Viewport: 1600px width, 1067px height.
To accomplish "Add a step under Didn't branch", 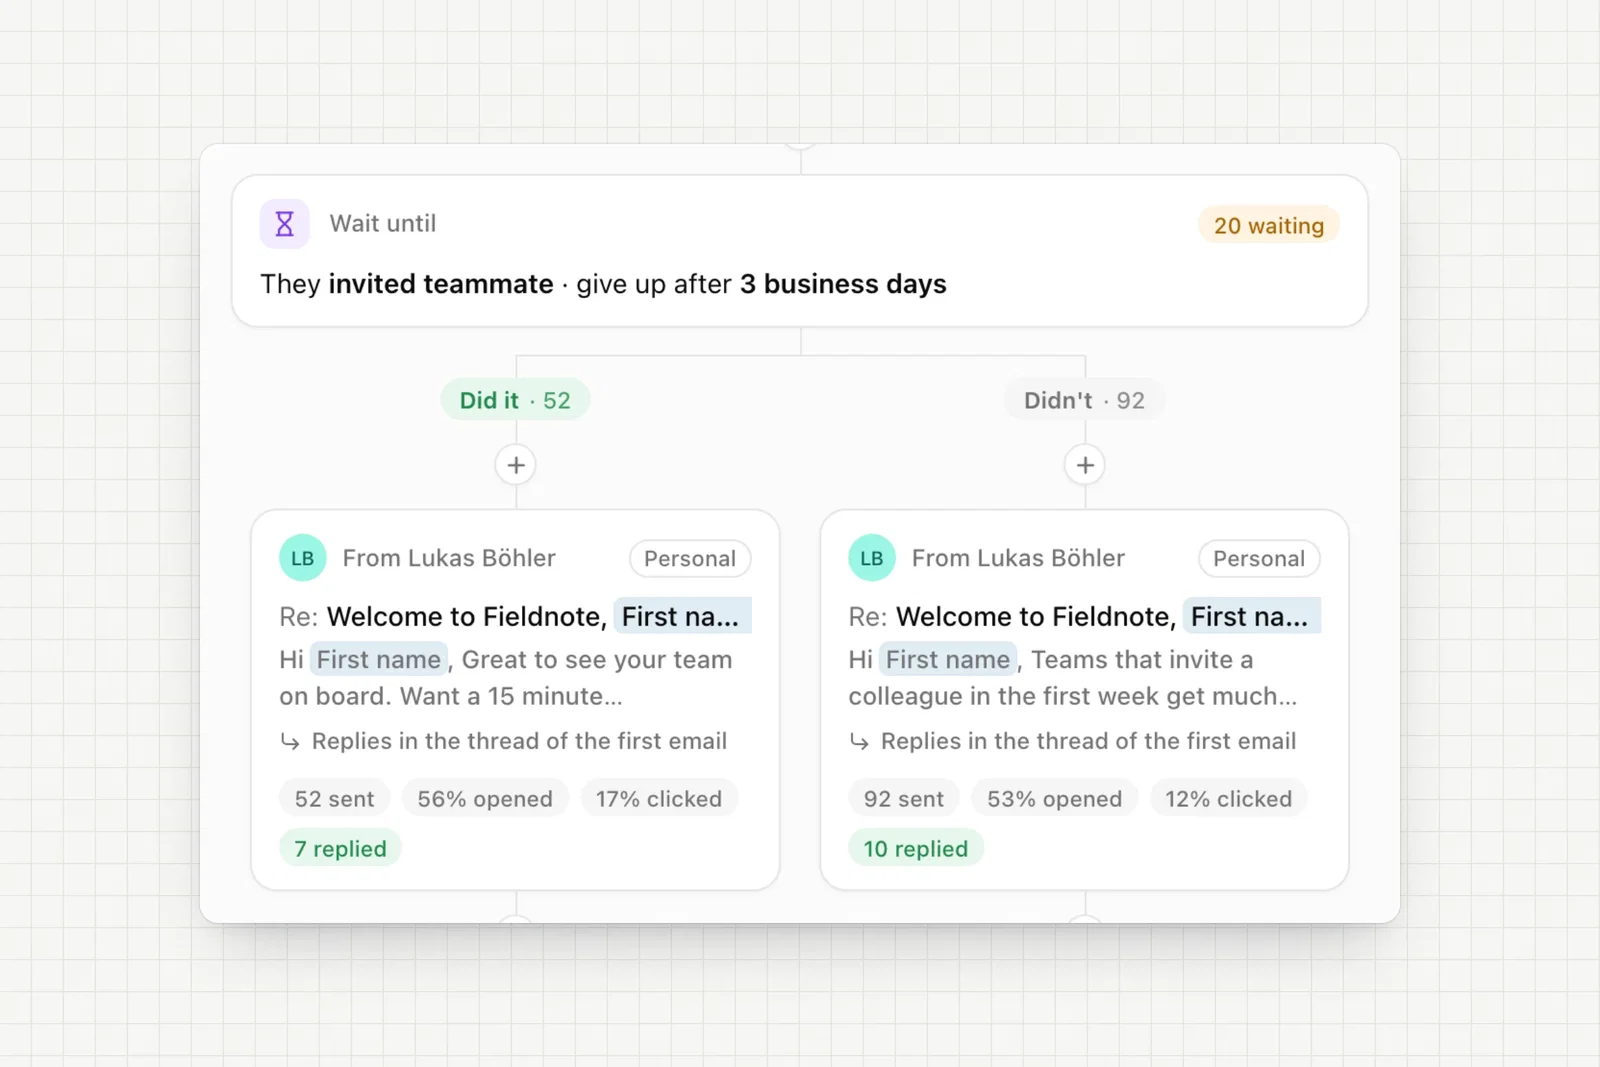I will click(x=1085, y=465).
